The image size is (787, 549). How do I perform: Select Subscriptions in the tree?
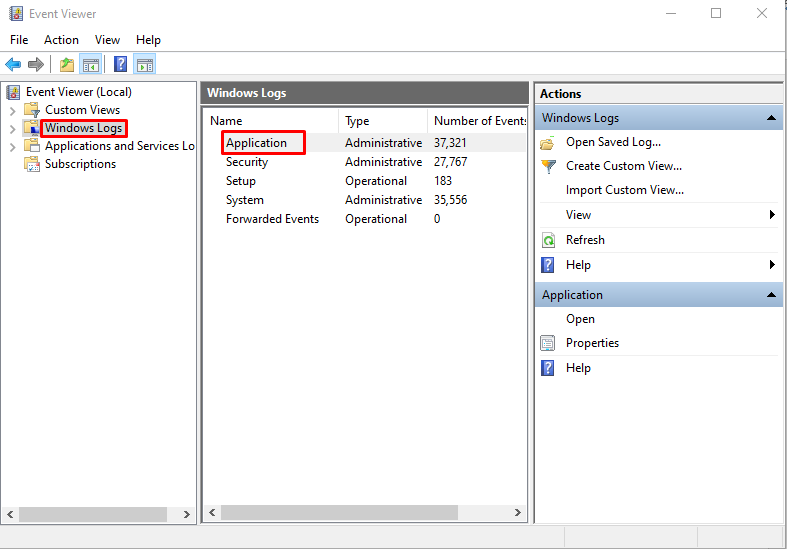point(80,164)
